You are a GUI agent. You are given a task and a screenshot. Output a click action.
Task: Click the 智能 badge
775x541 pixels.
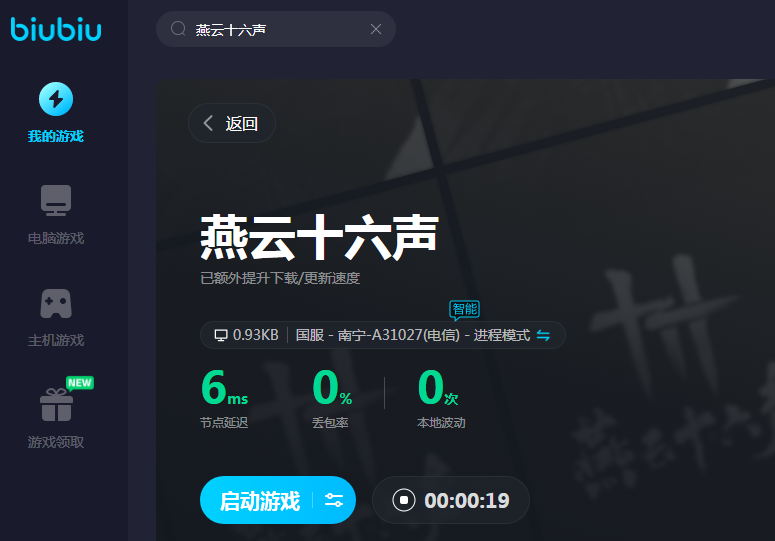[465, 310]
